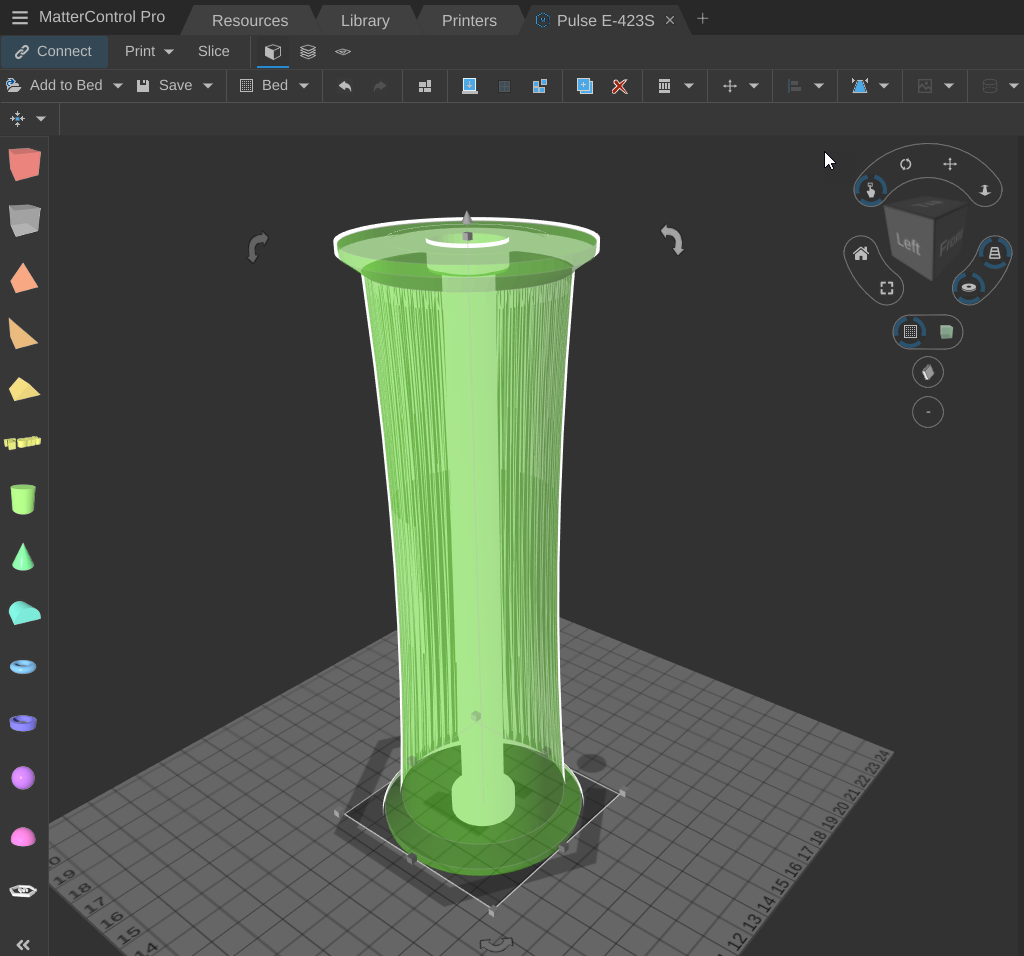Screen dimensions: 1024x956
Task: Open the Bed dropdown menu
Action: (x=274, y=86)
